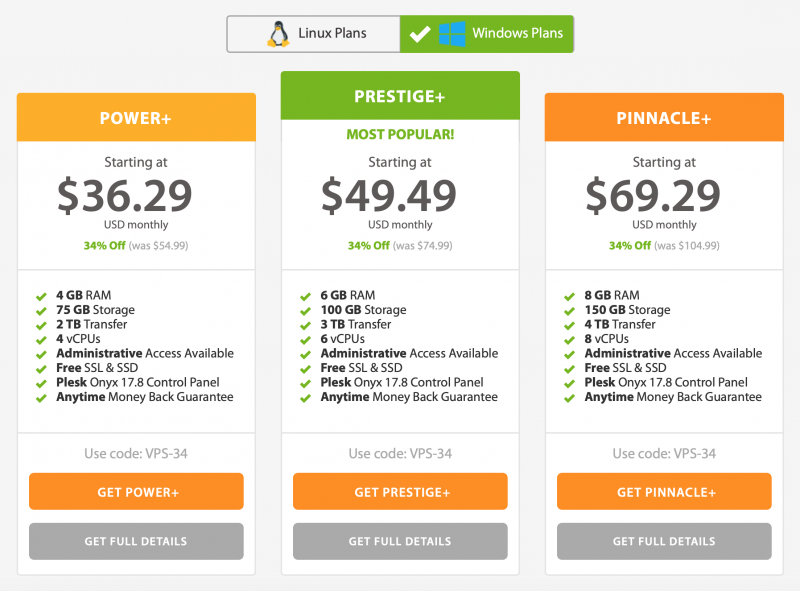Click green check next to 4 GB RAM
This screenshot has height=591, width=800.
[x=41, y=296]
